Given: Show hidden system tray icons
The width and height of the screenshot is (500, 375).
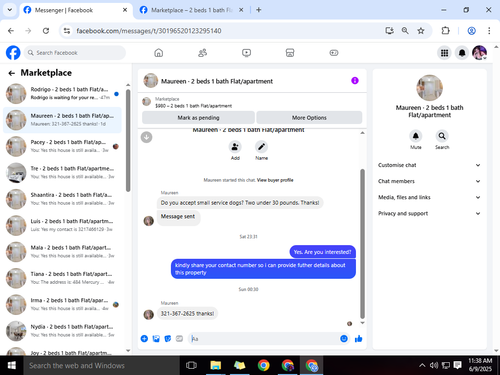Looking at the screenshot, I should pyautogui.click(x=422, y=365).
